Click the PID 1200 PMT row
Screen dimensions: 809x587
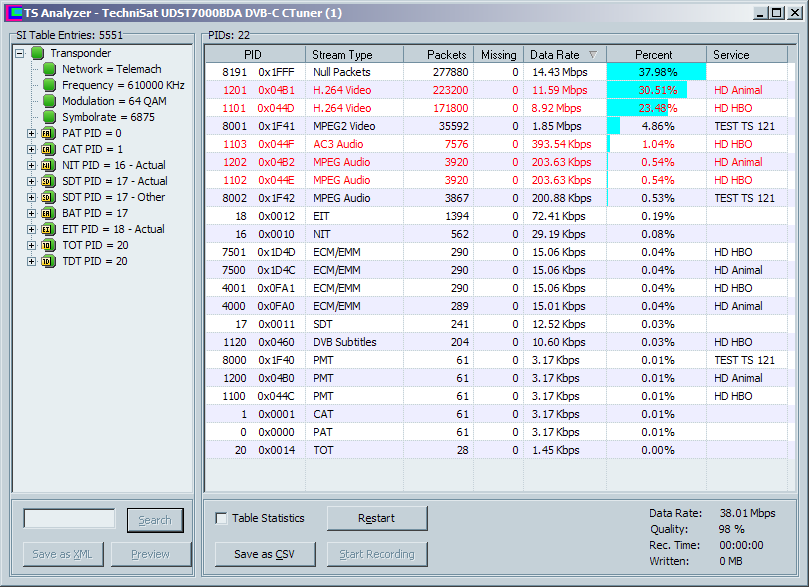(496, 378)
